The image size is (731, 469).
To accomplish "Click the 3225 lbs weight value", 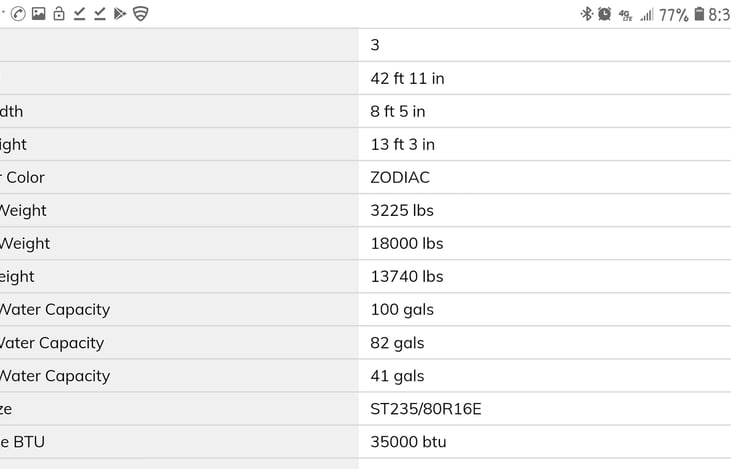I will (x=402, y=210).
